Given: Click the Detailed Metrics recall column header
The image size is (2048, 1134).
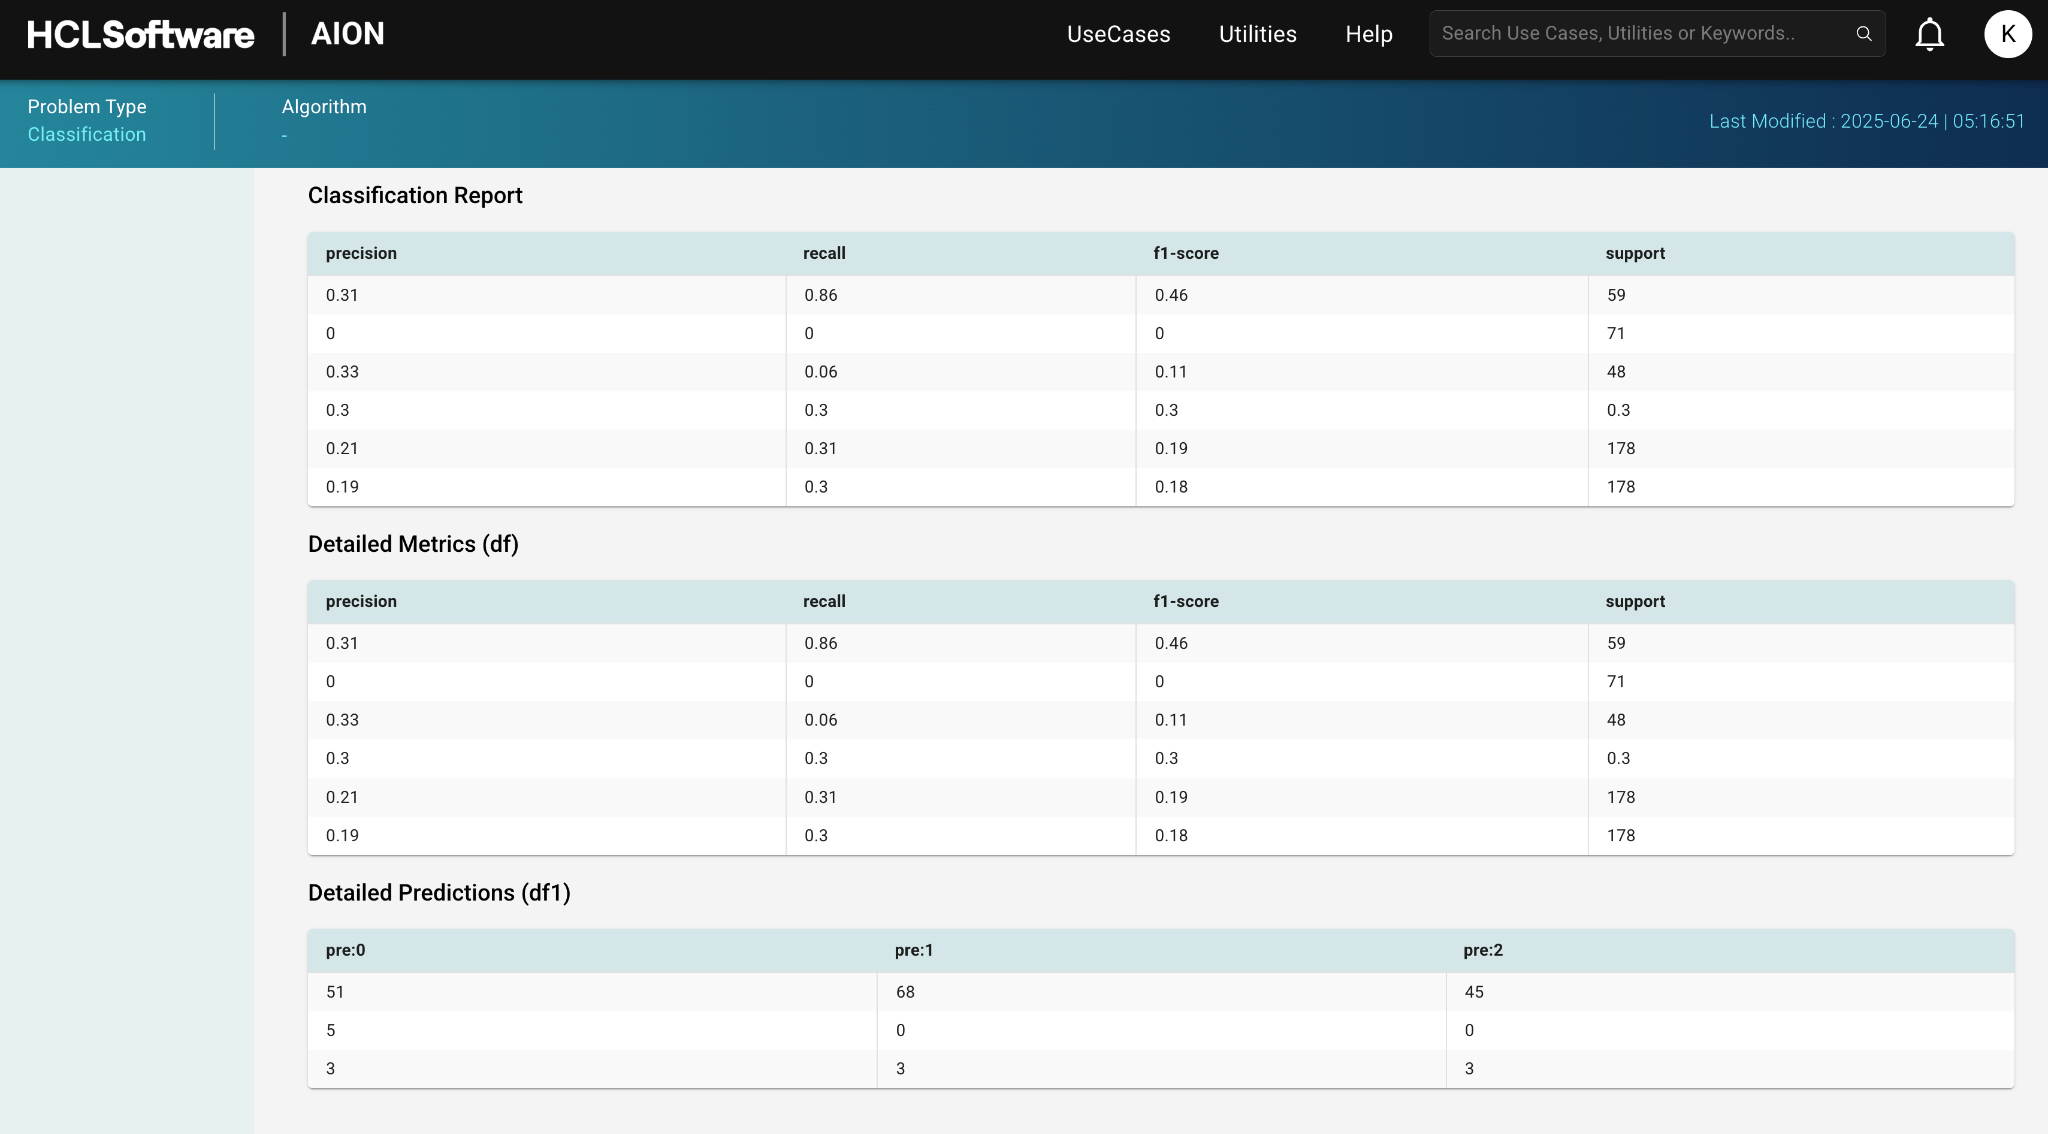Looking at the screenshot, I should (x=824, y=601).
